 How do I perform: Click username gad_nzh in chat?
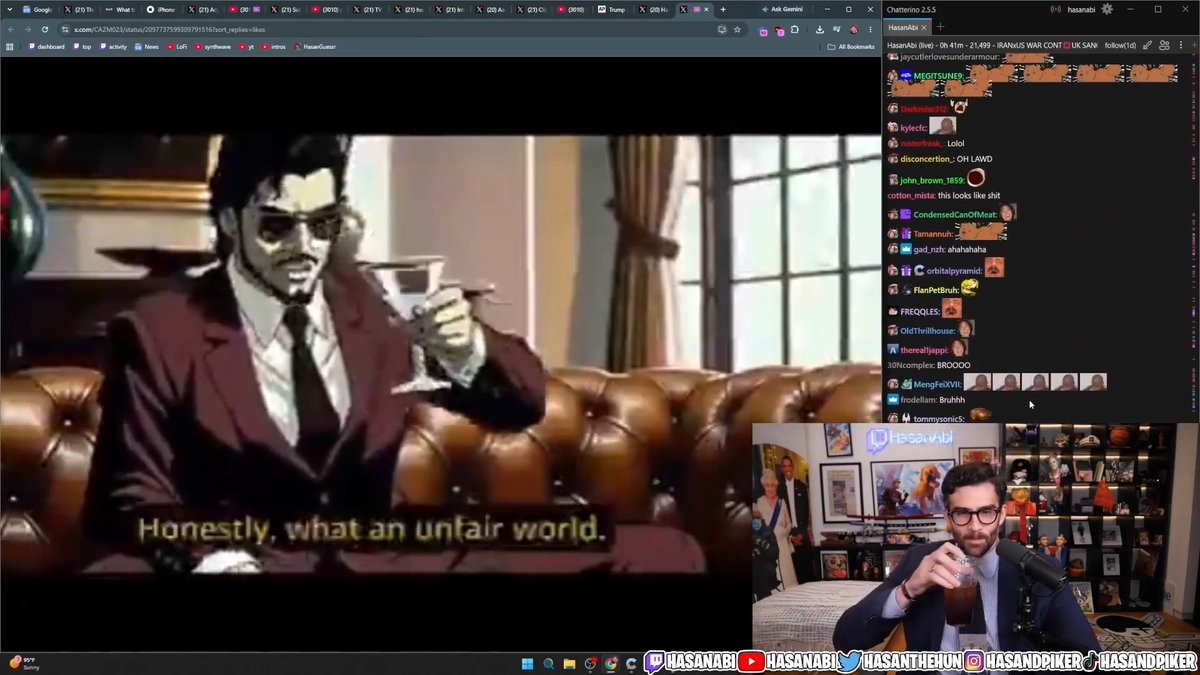[x=929, y=249]
